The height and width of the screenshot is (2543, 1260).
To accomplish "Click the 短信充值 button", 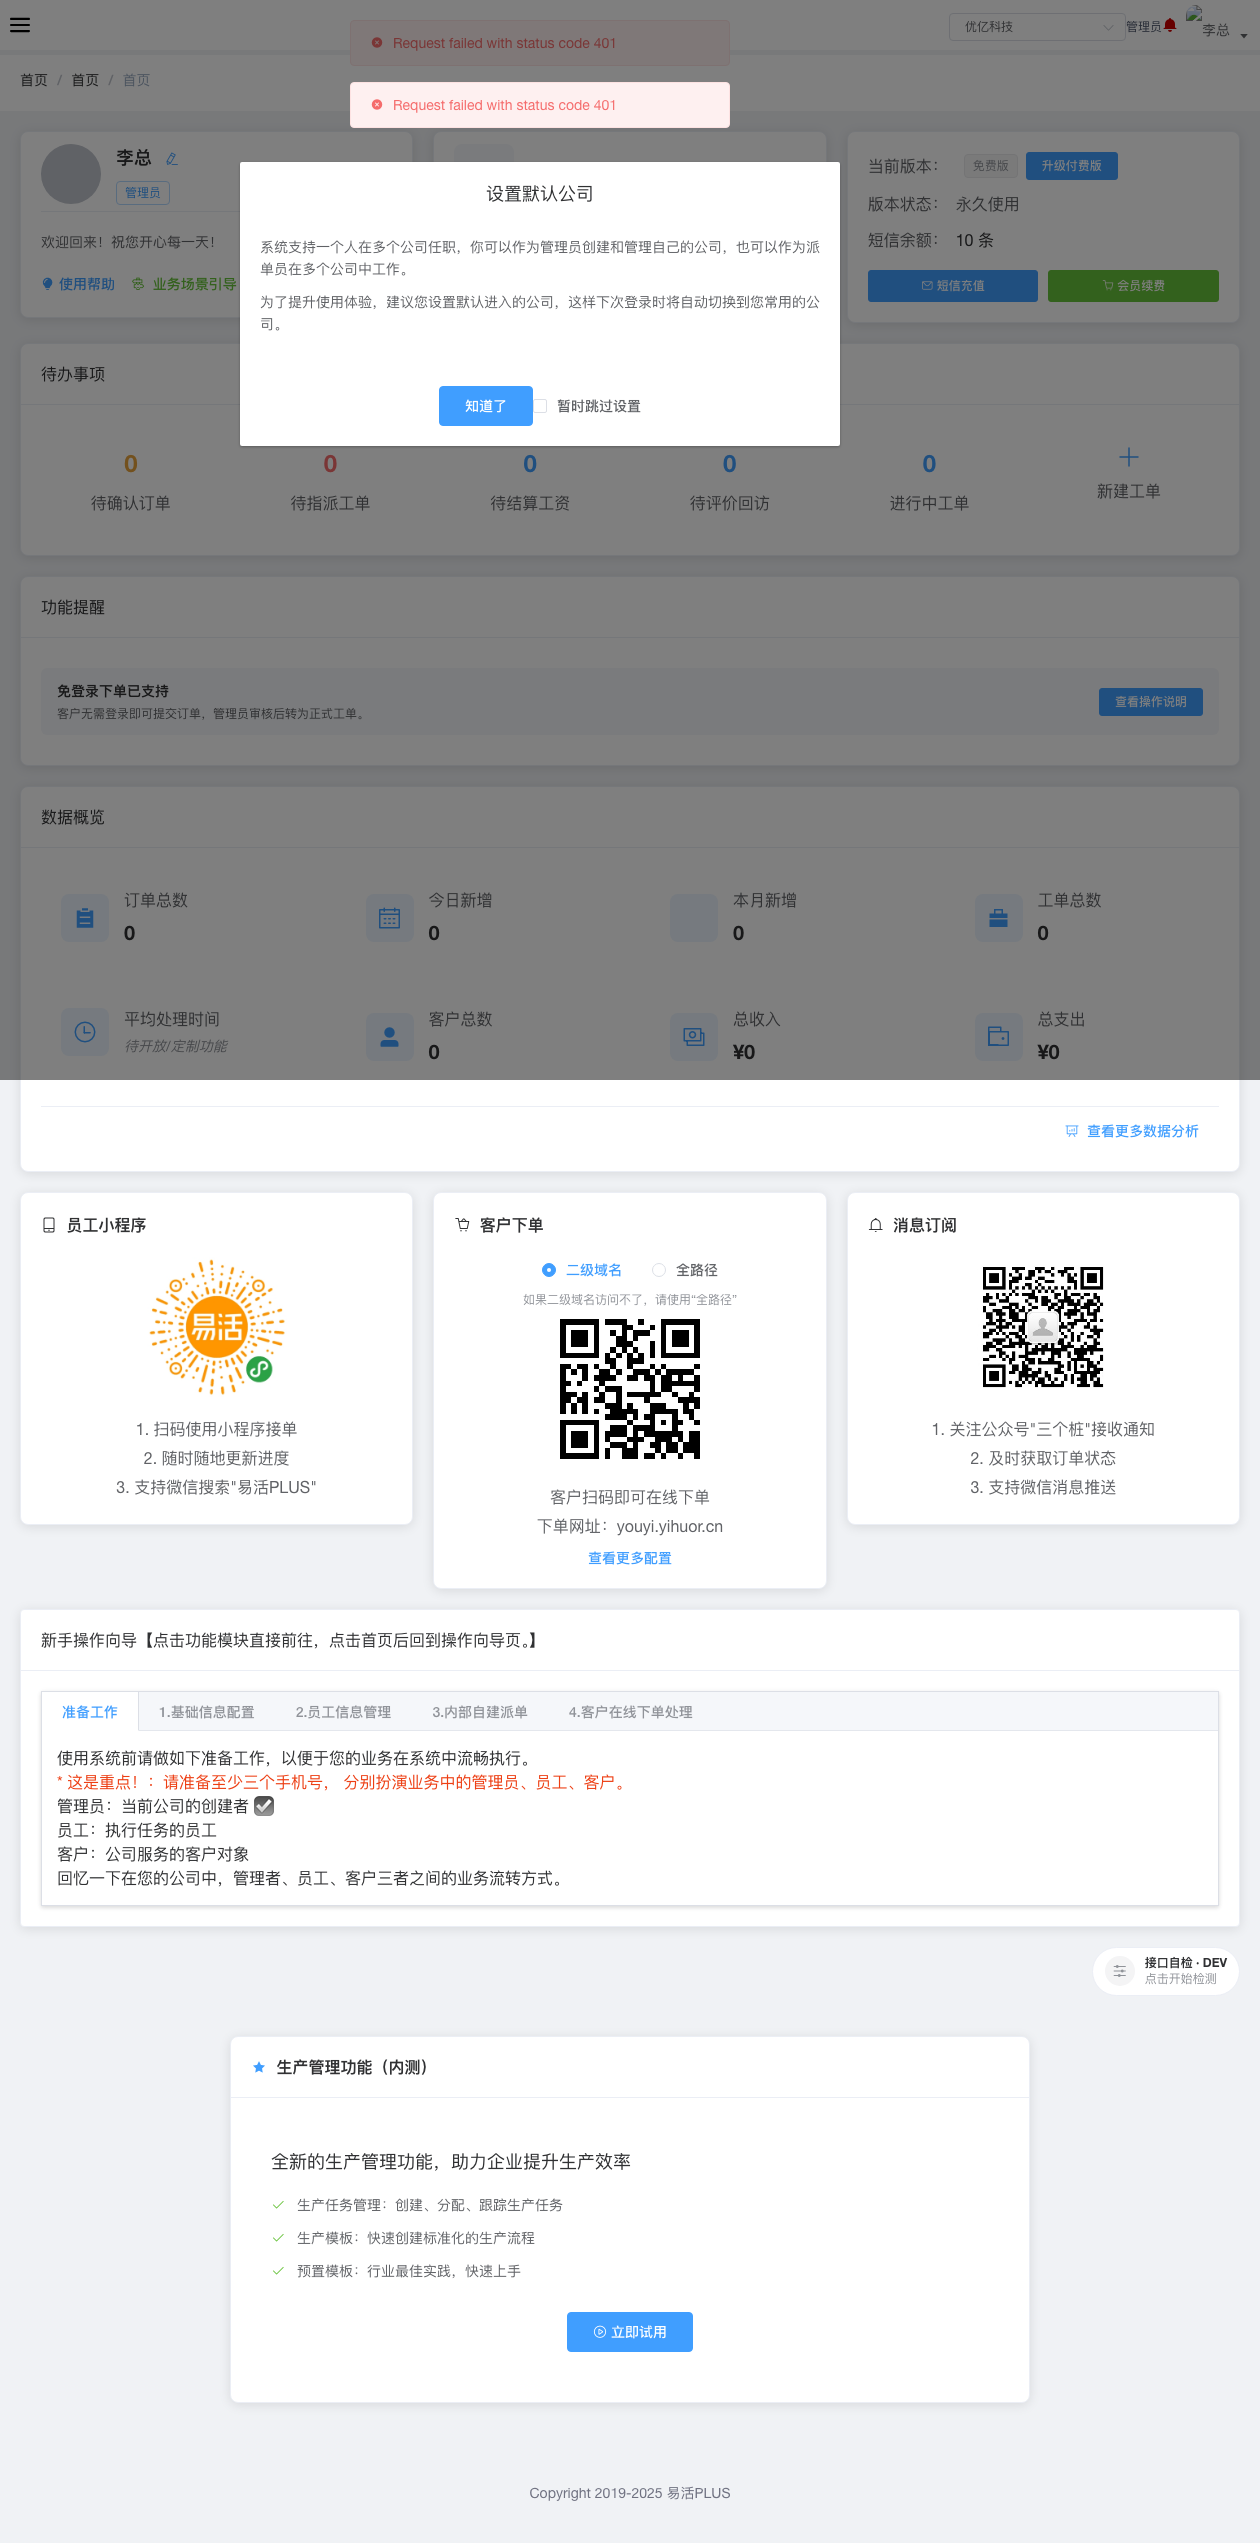I will click(952, 286).
